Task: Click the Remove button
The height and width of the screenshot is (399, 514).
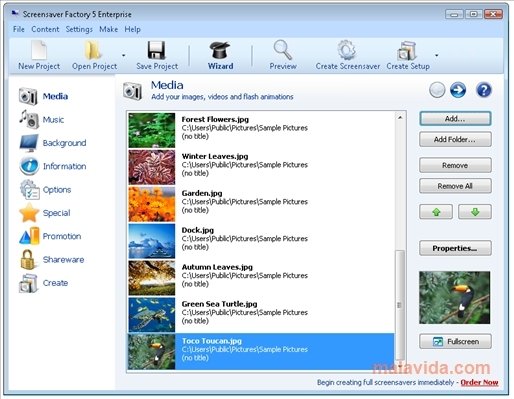Action: (x=455, y=165)
